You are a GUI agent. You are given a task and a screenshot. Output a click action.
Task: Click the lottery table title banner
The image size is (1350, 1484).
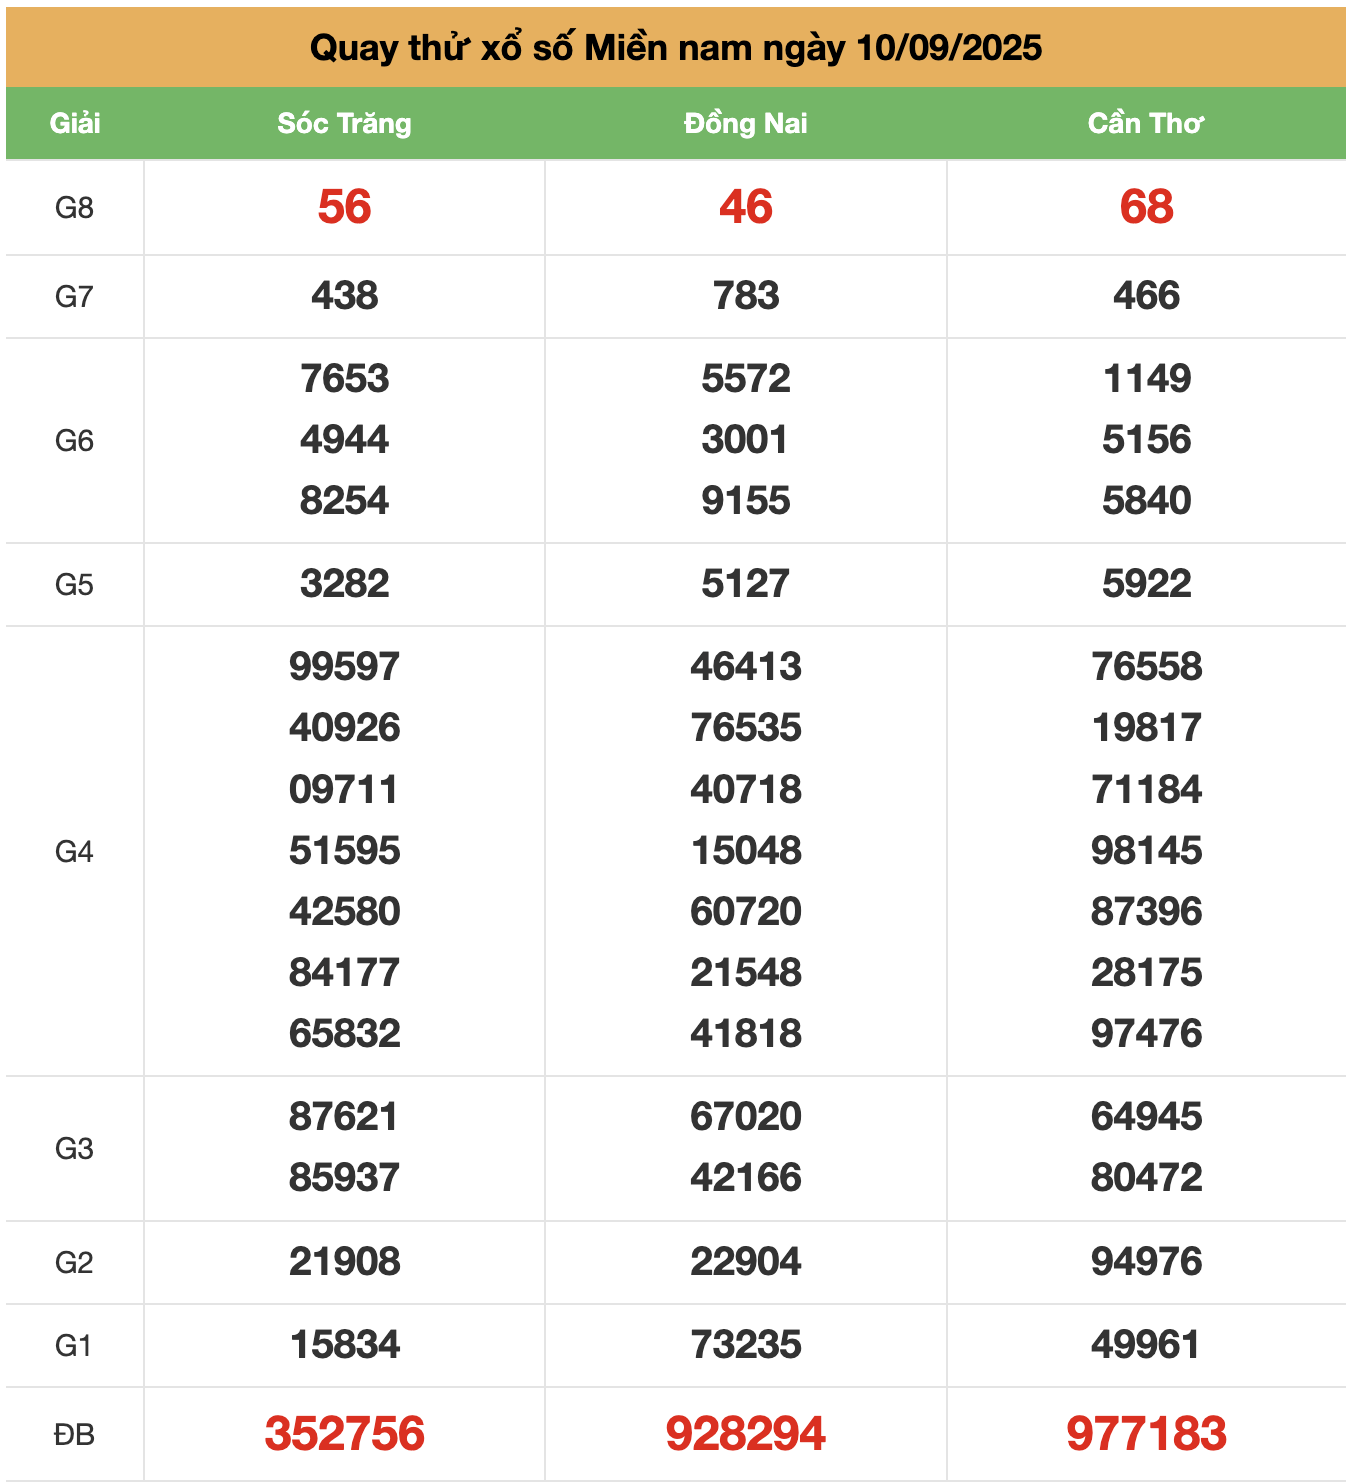pyautogui.click(x=675, y=47)
